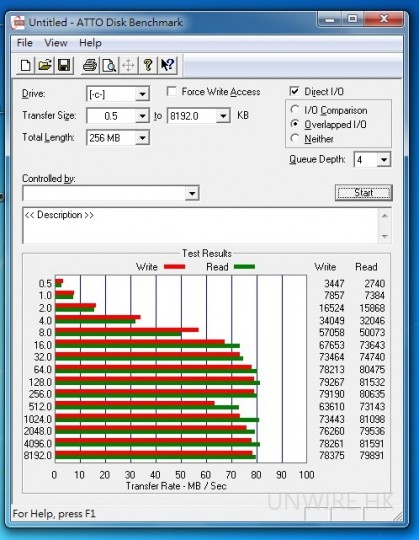The image size is (419, 540).
Task: Click the Read column header over result values
Action: [x=366, y=267]
